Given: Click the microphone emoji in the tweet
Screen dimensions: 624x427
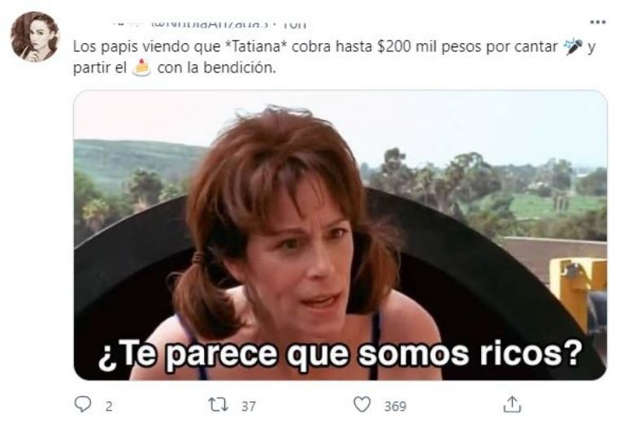Looking at the screenshot, I should tap(573, 47).
